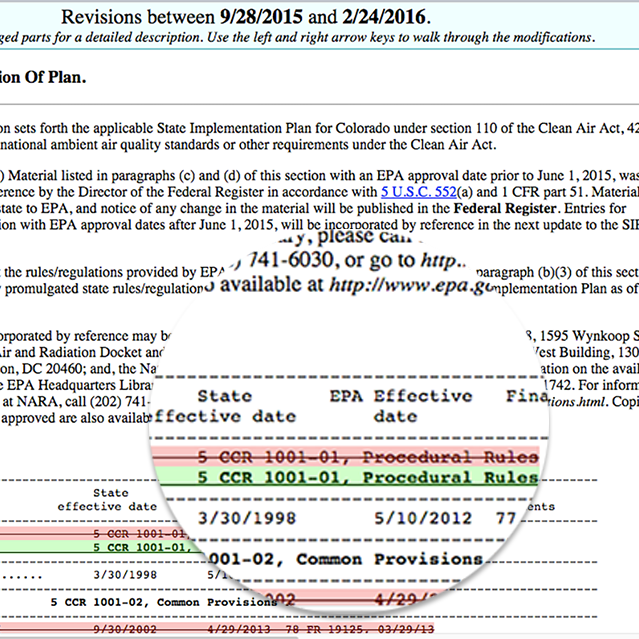Select the revisions date heading text

[246, 17]
